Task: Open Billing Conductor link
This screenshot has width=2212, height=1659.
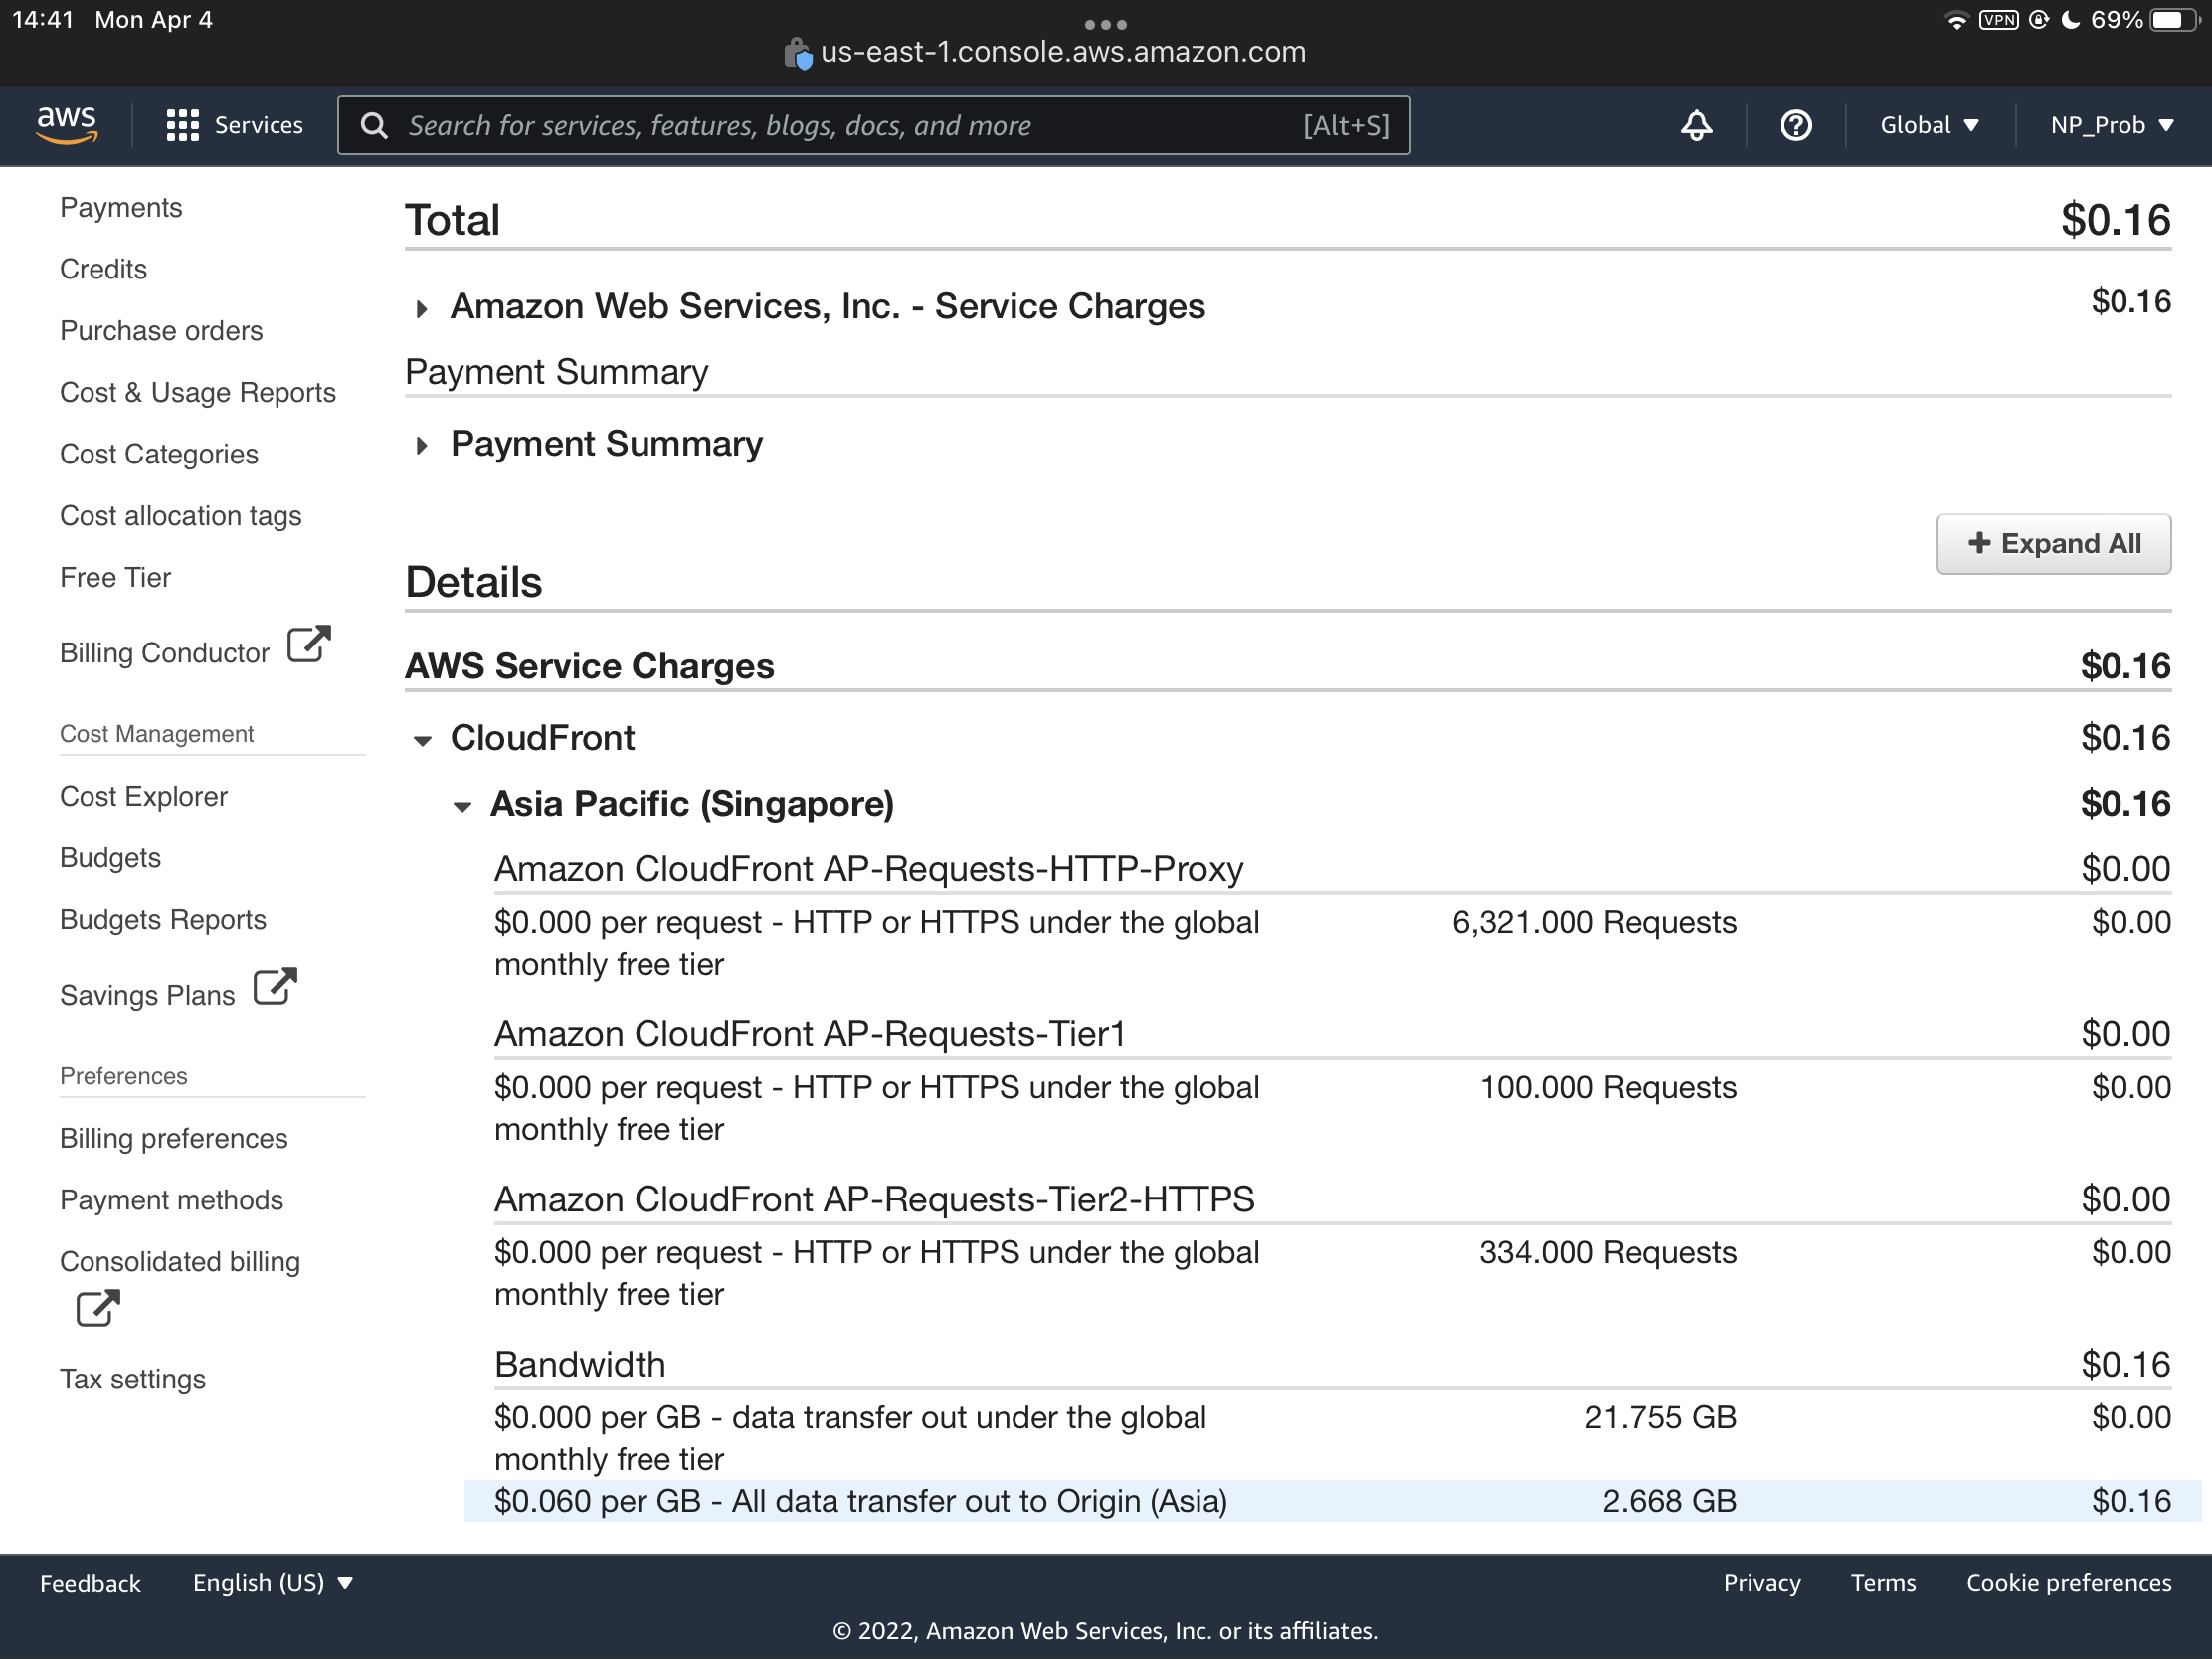Action: point(165,653)
